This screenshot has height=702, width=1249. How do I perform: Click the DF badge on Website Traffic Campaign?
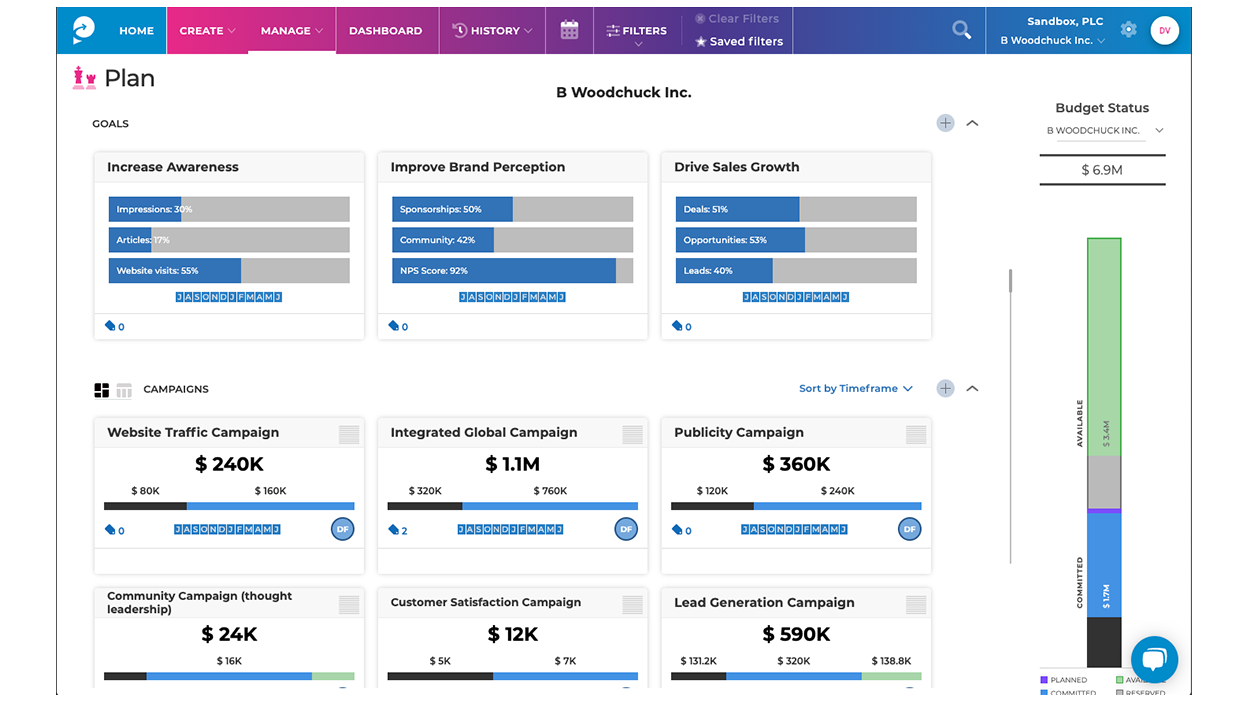342,529
